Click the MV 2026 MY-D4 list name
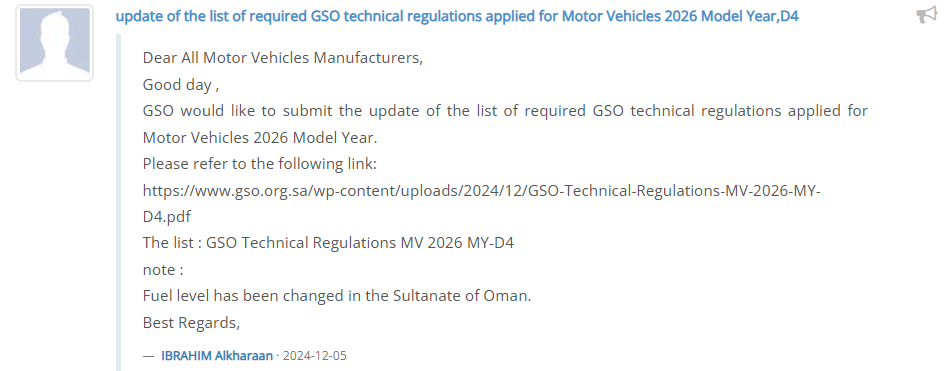948x371 pixels. pos(457,243)
